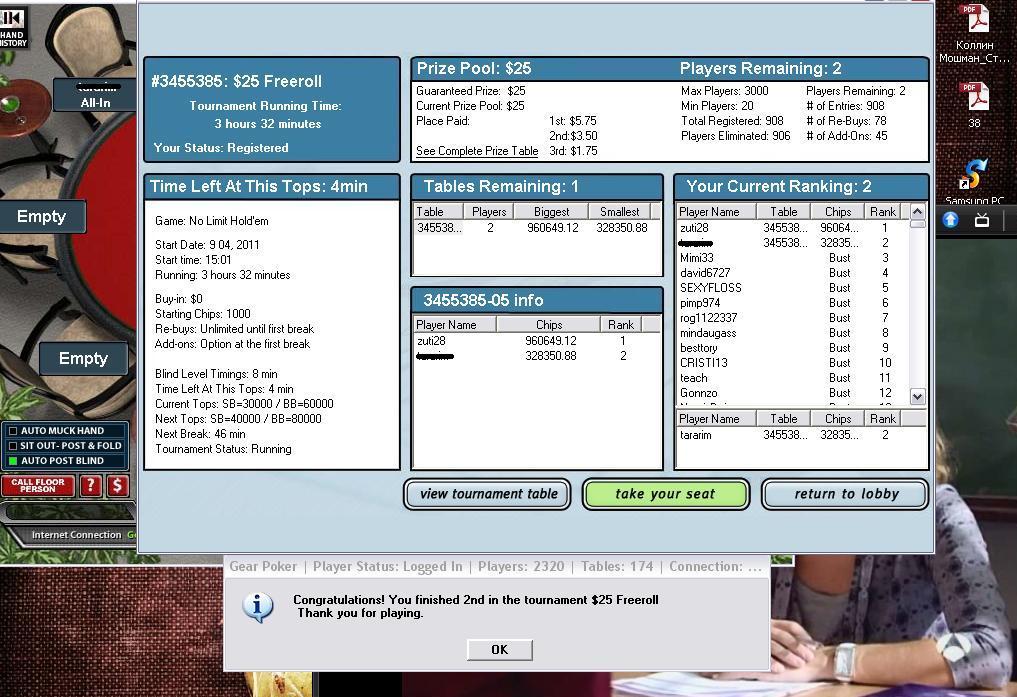Image resolution: width=1017 pixels, height=697 pixels.
Task: Select SEXYFLOSS in ranking list
Action: coord(791,287)
